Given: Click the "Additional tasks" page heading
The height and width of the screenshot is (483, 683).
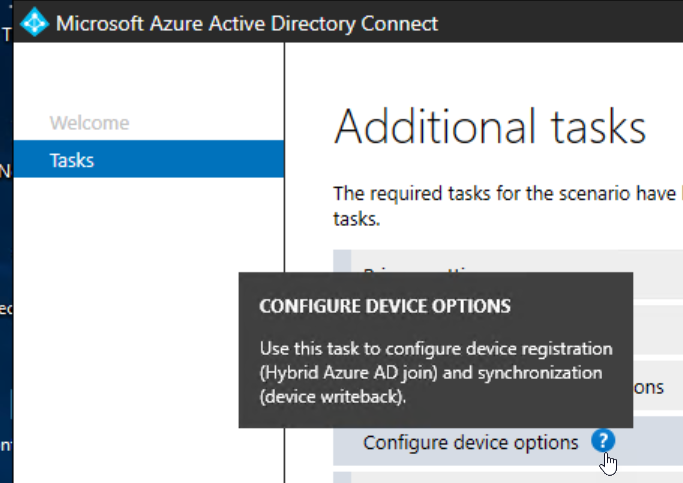Looking at the screenshot, I should pyautogui.click(x=490, y=127).
